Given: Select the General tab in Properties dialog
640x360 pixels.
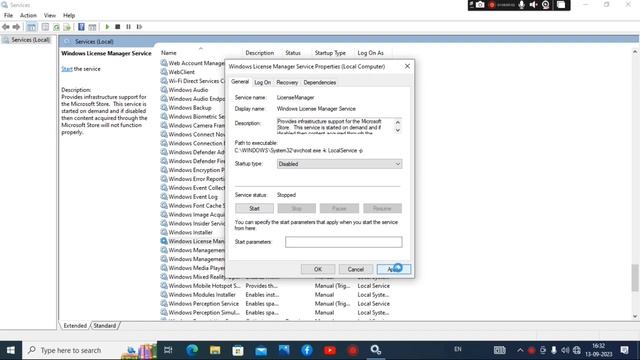Looking at the screenshot, I should [240, 82].
